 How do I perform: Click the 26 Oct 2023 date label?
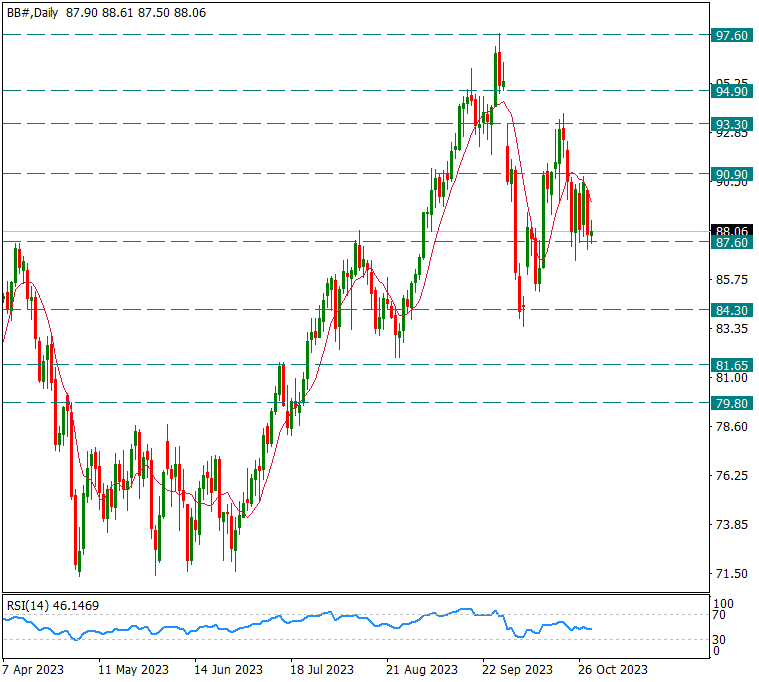(x=613, y=670)
